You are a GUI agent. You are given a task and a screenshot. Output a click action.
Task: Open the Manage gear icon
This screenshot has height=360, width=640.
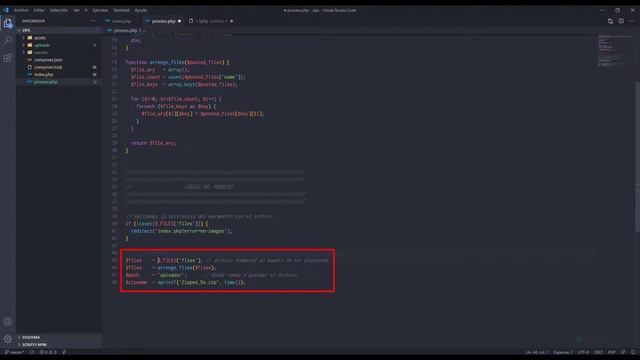(8, 339)
